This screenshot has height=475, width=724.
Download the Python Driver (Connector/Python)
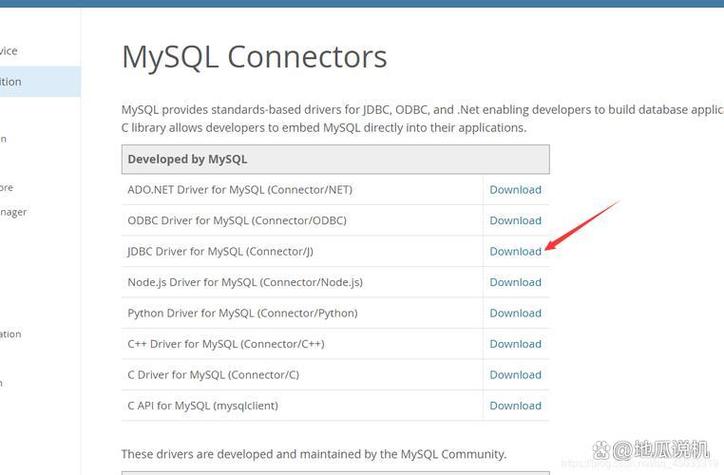[515, 313]
